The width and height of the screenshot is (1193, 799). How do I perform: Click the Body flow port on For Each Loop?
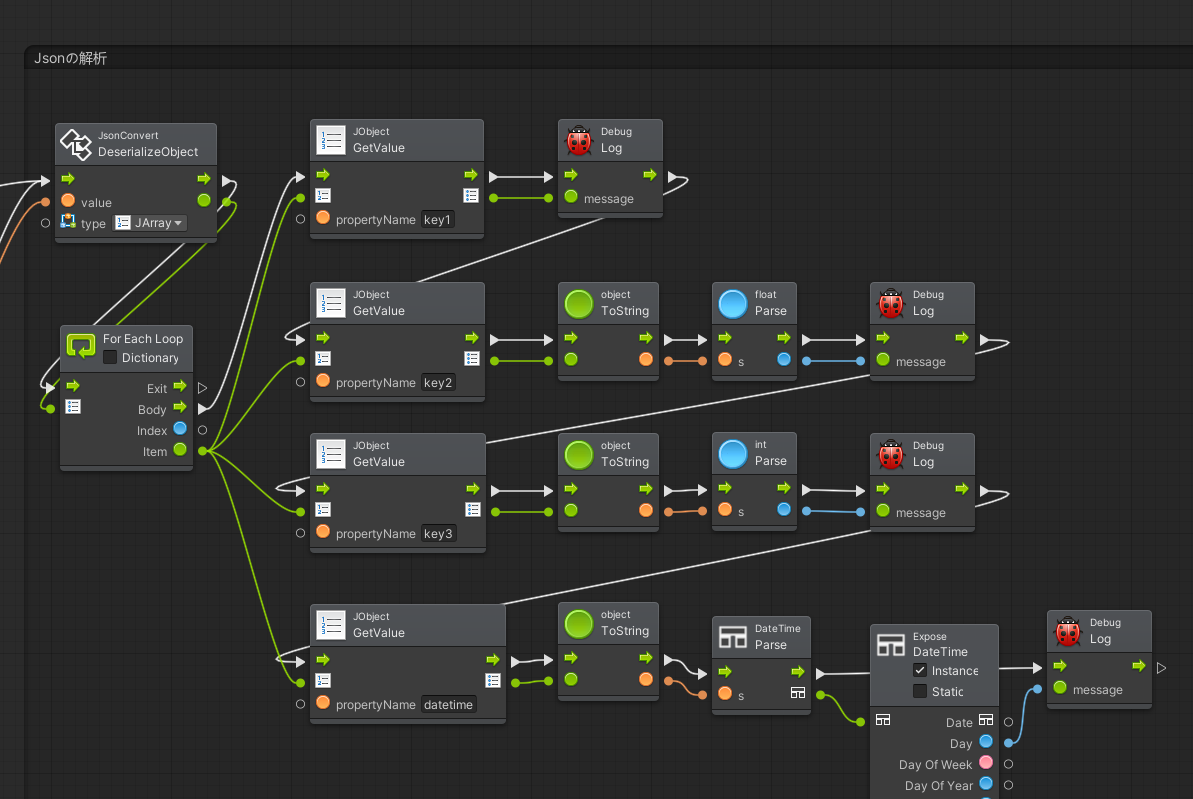[180, 408]
